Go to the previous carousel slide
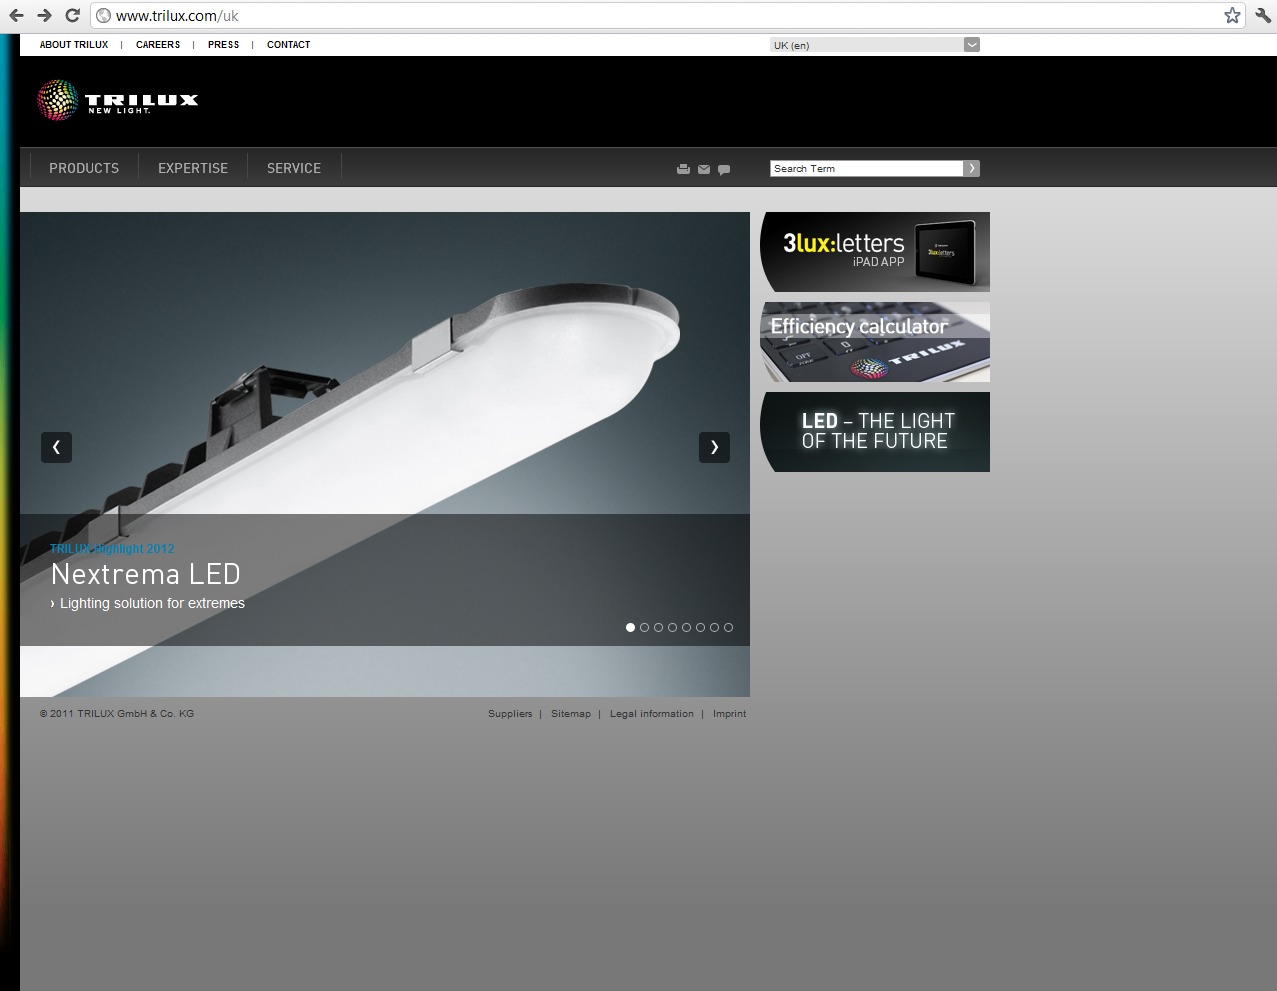Viewport: 1277px width, 991px height. coord(56,447)
